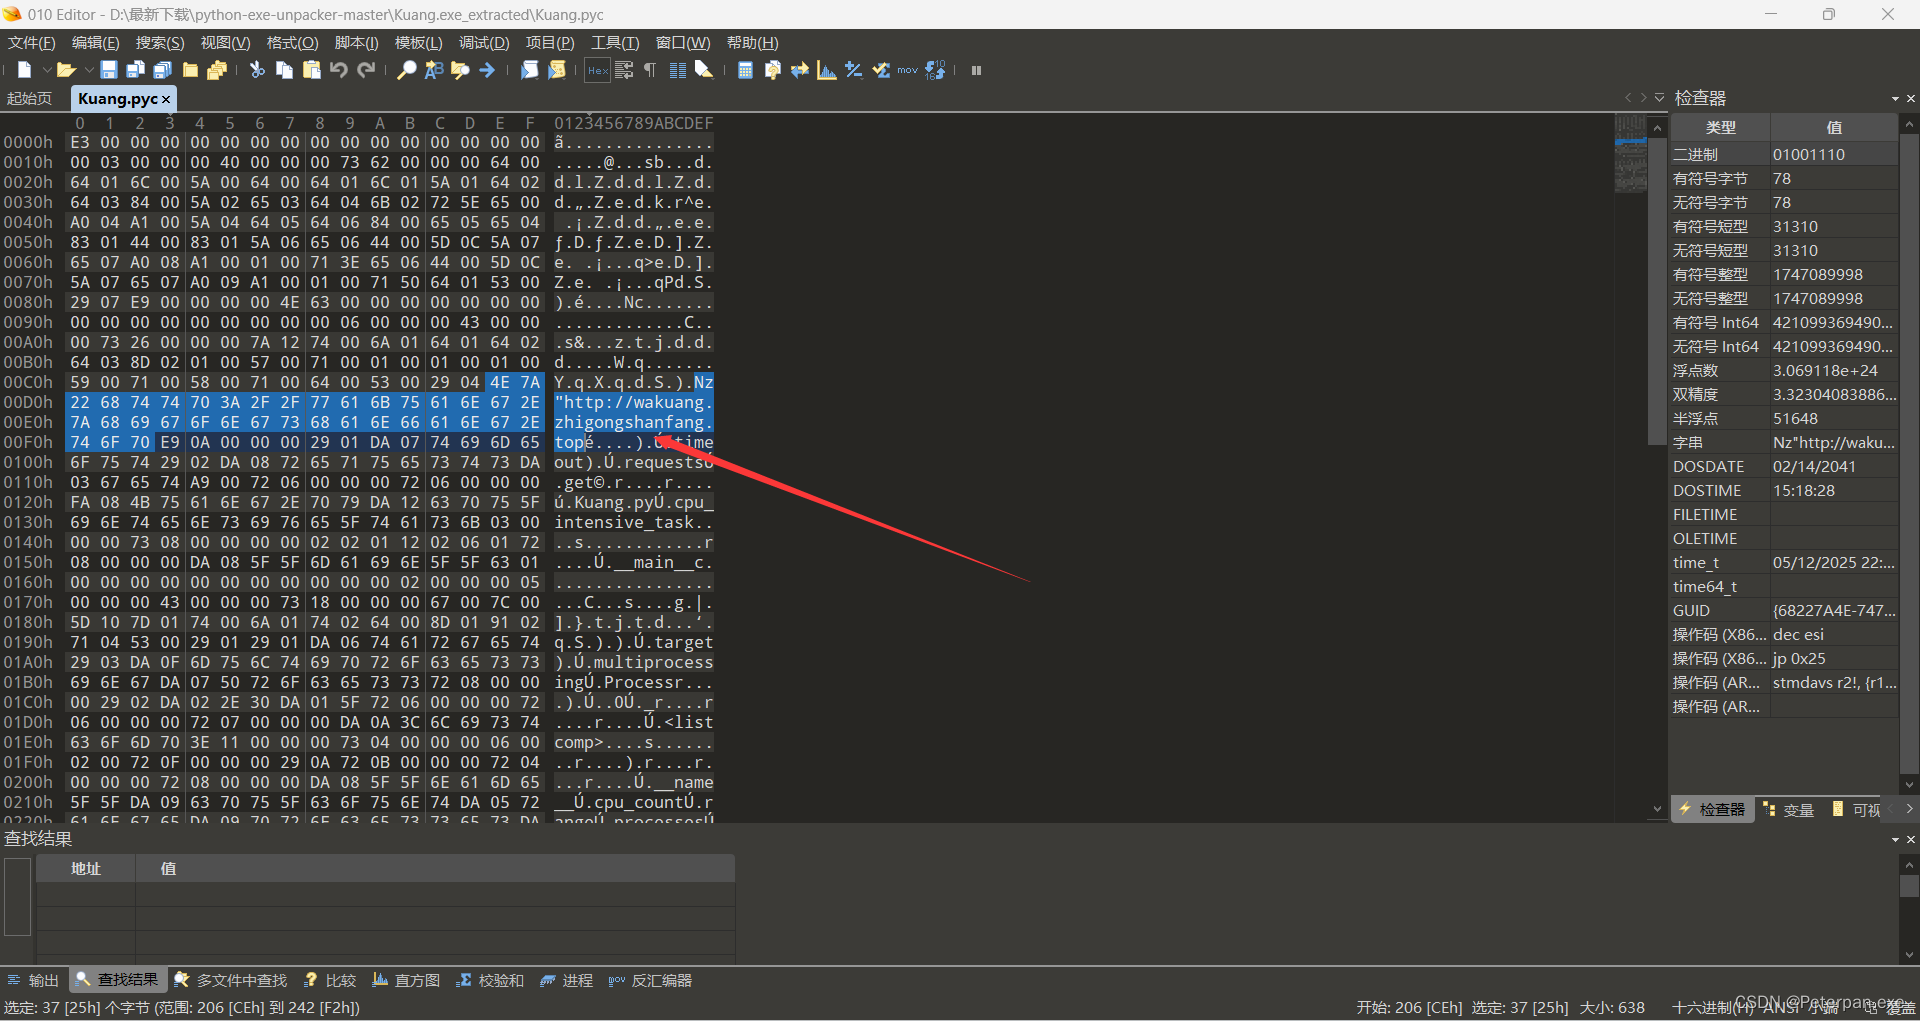Image resolution: width=1920 pixels, height=1021 pixels.
Task: Click the 地址 column header in results
Action: point(86,869)
